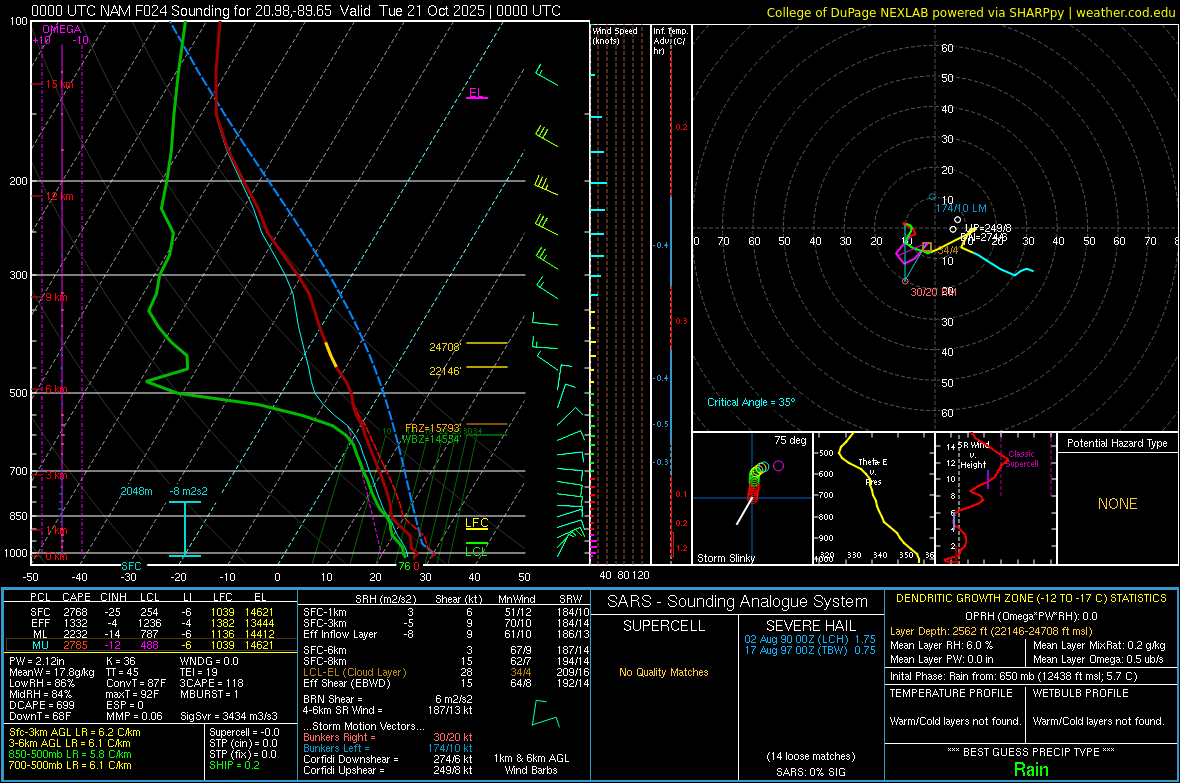Viewport: 1180px width, 783px height.
Task: Click the yellow LFC label on the skew-T
Action: [x=476, y=523]
